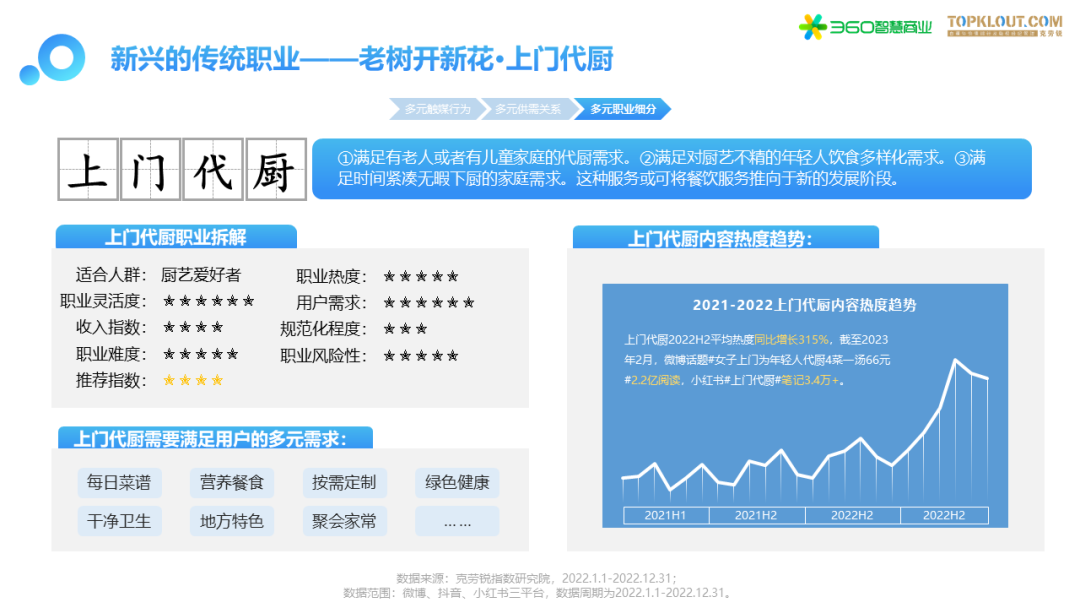Image resolution: width=1080 pixels, height=608 pixels.
Task: Expand the …… tag for more demands
Action: click(x=457, y=521)
